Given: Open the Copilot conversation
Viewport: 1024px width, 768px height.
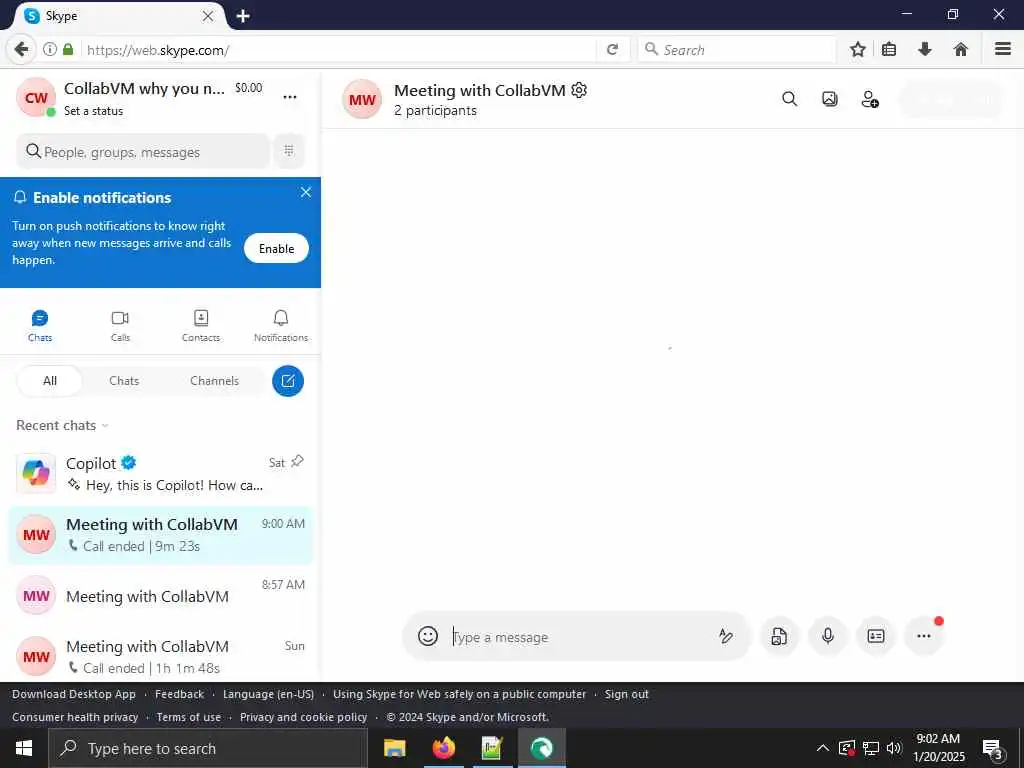Looking at the screenshot, I should click(x=160, y=473).
